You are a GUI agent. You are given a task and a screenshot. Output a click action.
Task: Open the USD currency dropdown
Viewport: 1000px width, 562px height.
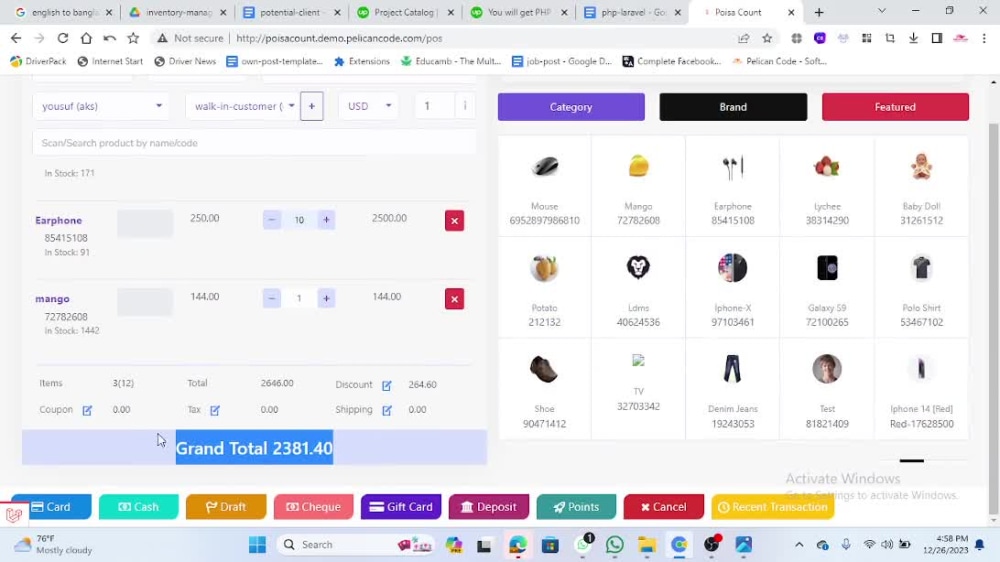click(369, 106)
